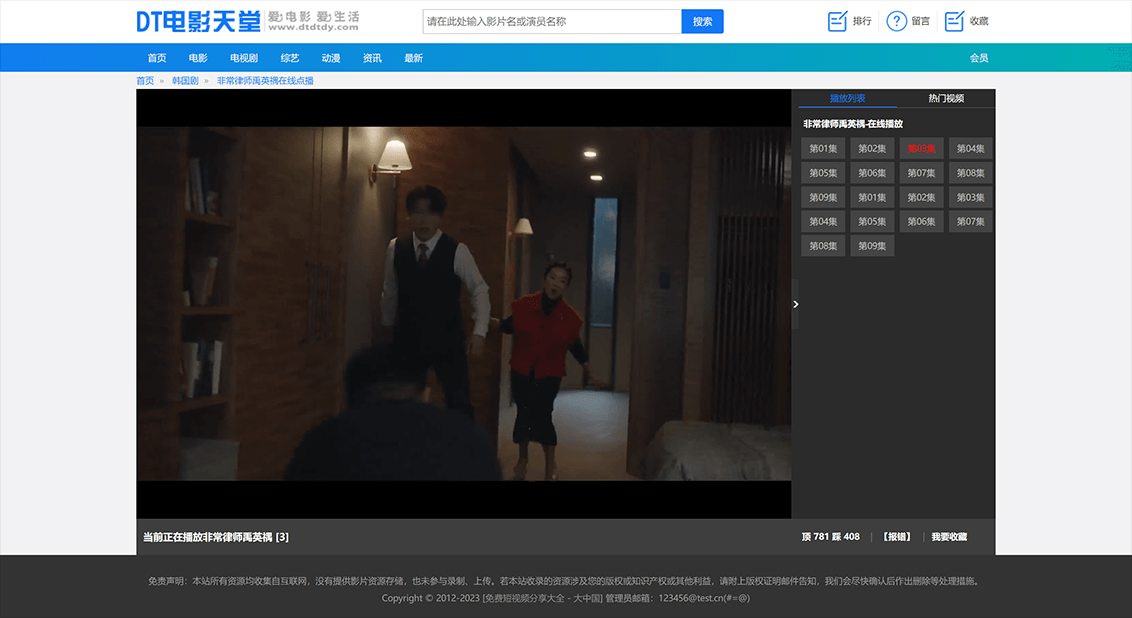Click the 收藏 bookmark icon in header

[x=966, y=21]
